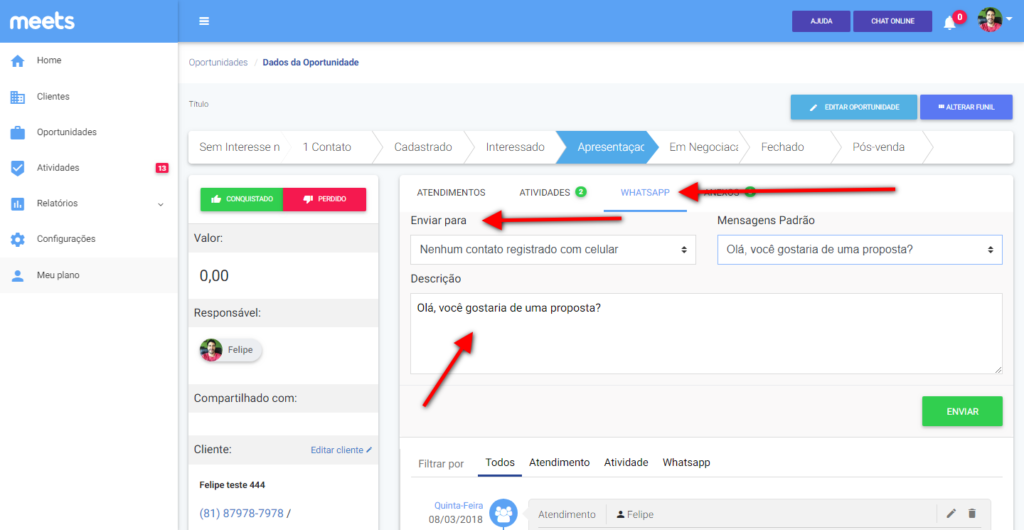Mark opportunity as Perdido
Screen dimensions: 1024x530
pos(325,199)
